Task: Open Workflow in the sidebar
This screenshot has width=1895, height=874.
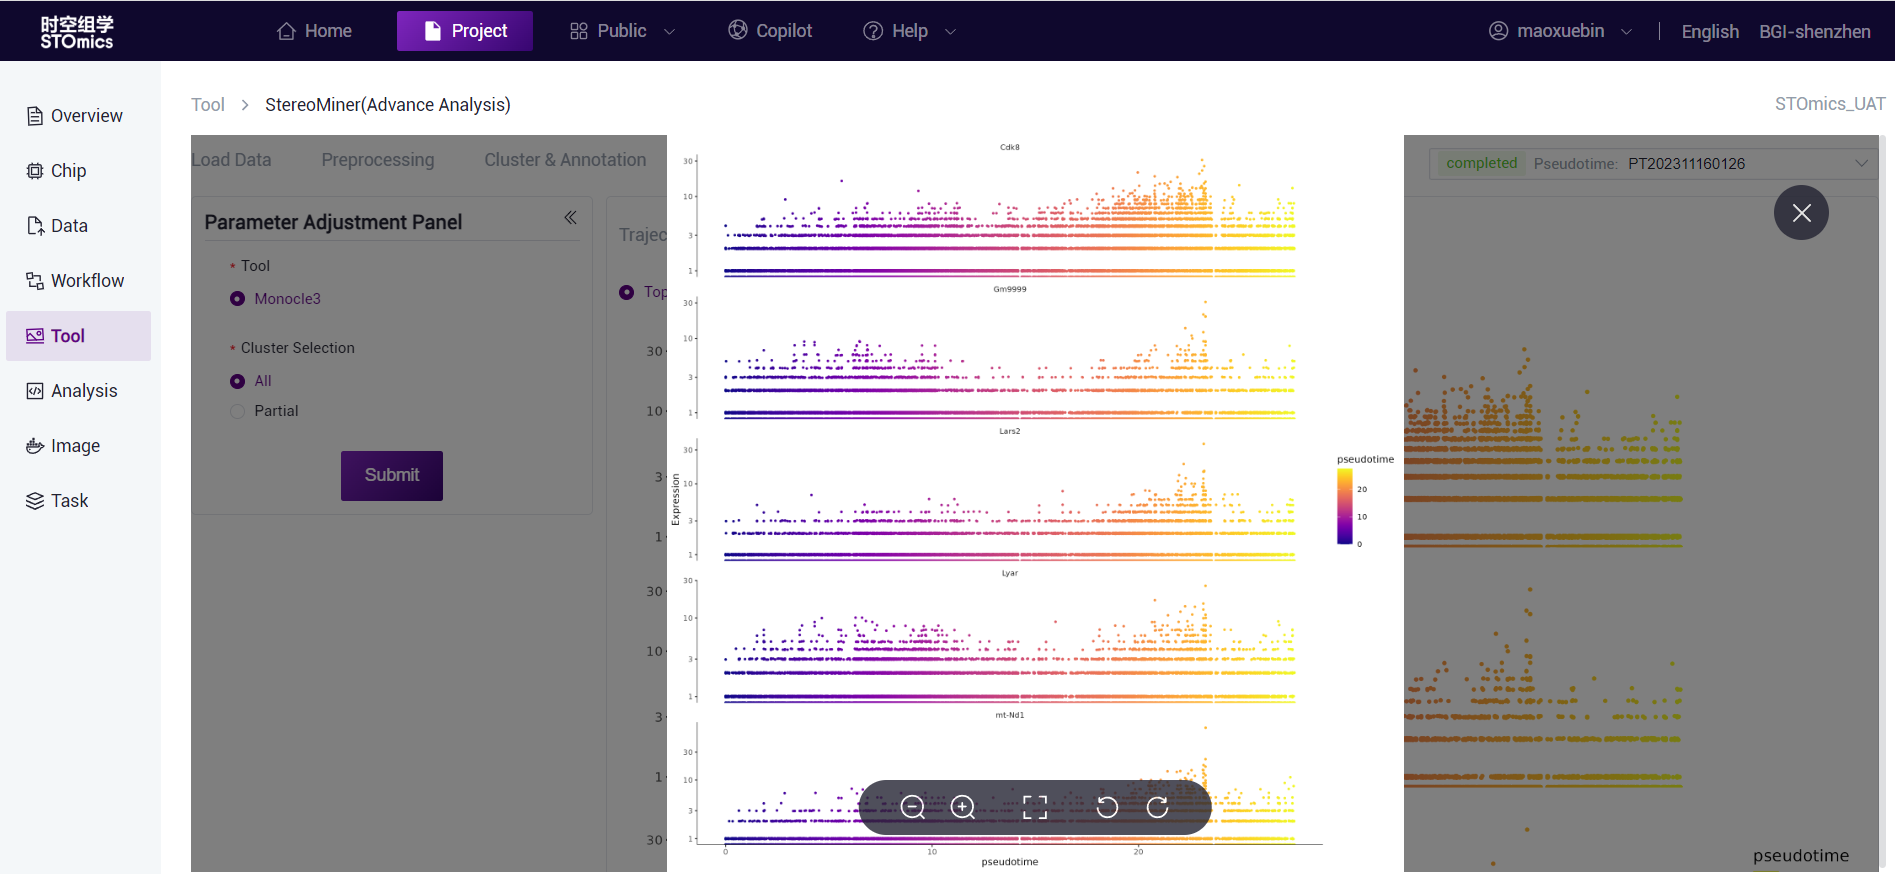Action: tap(78, 281)
